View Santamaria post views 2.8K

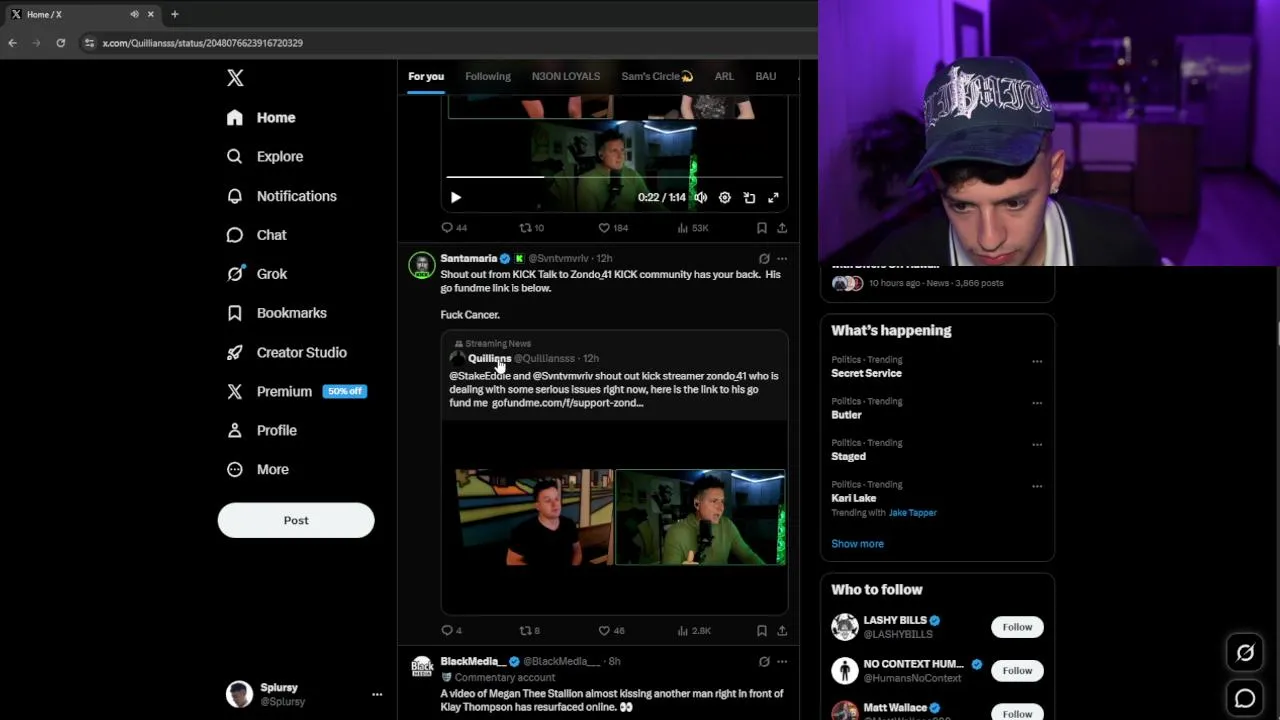(x=694, y=631)
